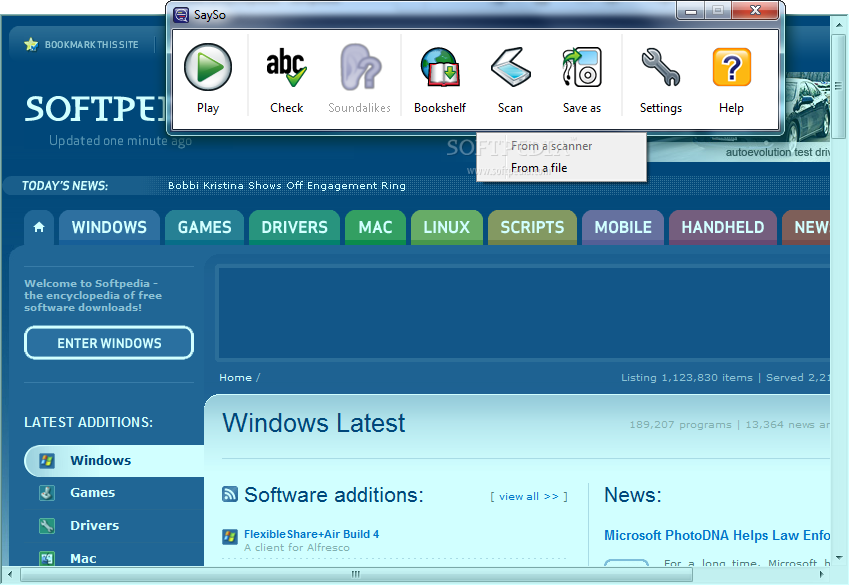Click the Drivers sidebar icon
The width and height of the screenshot is (849, 585).
point(47,526)
